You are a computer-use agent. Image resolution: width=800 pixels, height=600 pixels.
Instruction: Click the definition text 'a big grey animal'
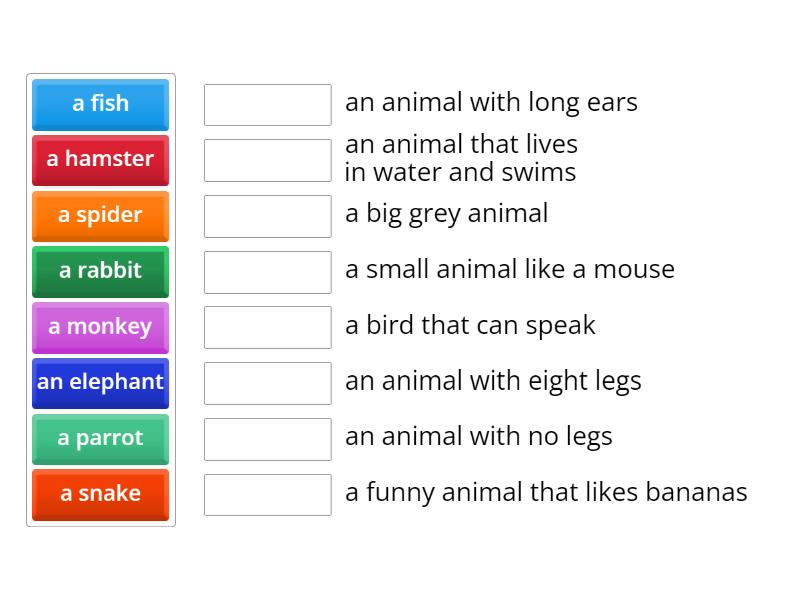point(446,214)
